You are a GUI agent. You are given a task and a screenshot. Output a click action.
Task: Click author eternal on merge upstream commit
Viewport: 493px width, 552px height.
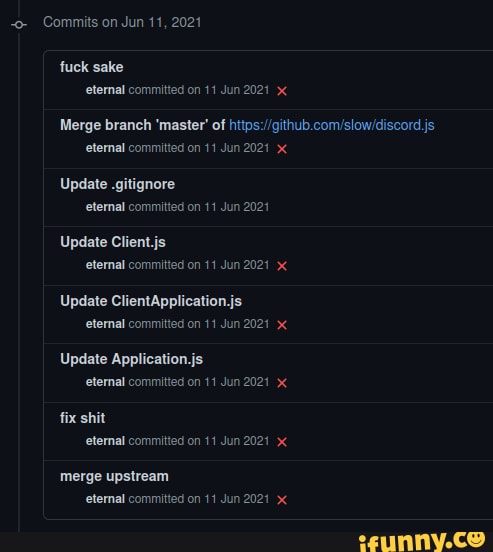pyautogui.click(x=105, y=499)
